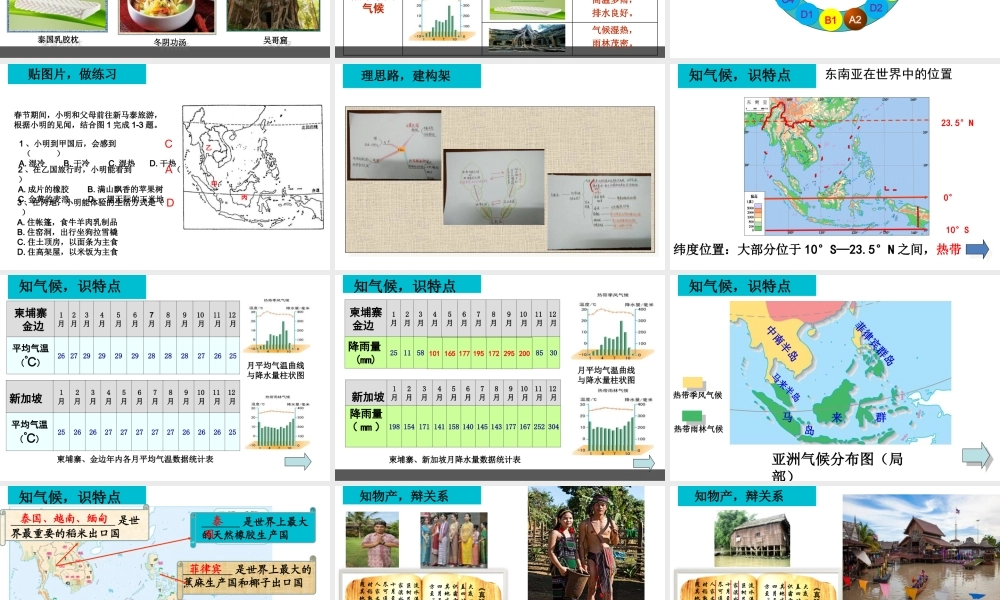Click the teal banner about 天然橡胶生产国
This screenshot has height=600, width=1000.
254,527
